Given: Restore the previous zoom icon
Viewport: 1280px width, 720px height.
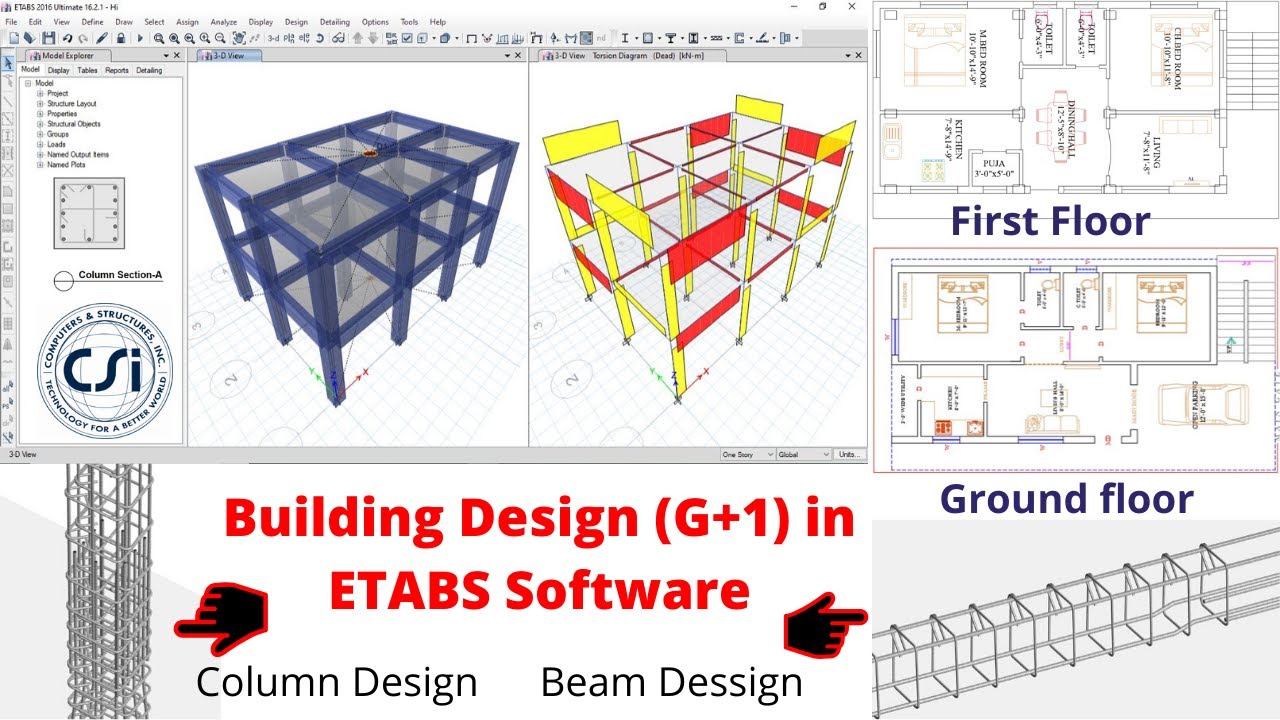Looking at the screenshot, I should click(x=189, y=38).
